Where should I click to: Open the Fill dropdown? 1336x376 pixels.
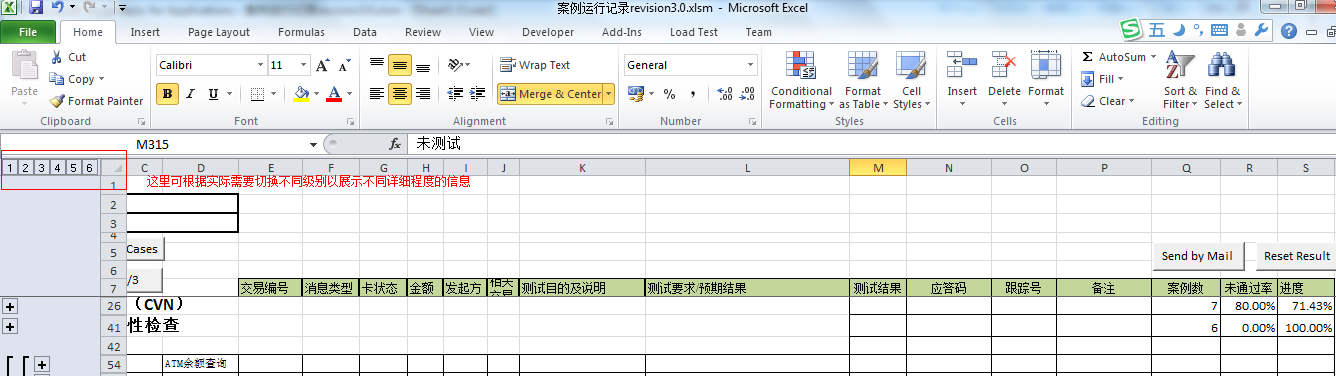coord(1103,79)
